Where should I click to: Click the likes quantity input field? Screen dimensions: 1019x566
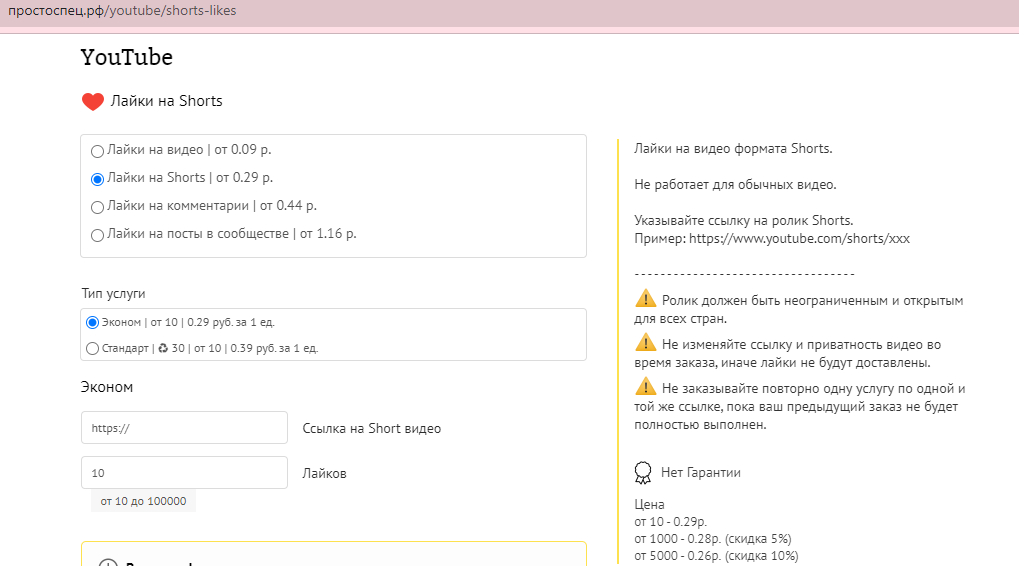185,472
